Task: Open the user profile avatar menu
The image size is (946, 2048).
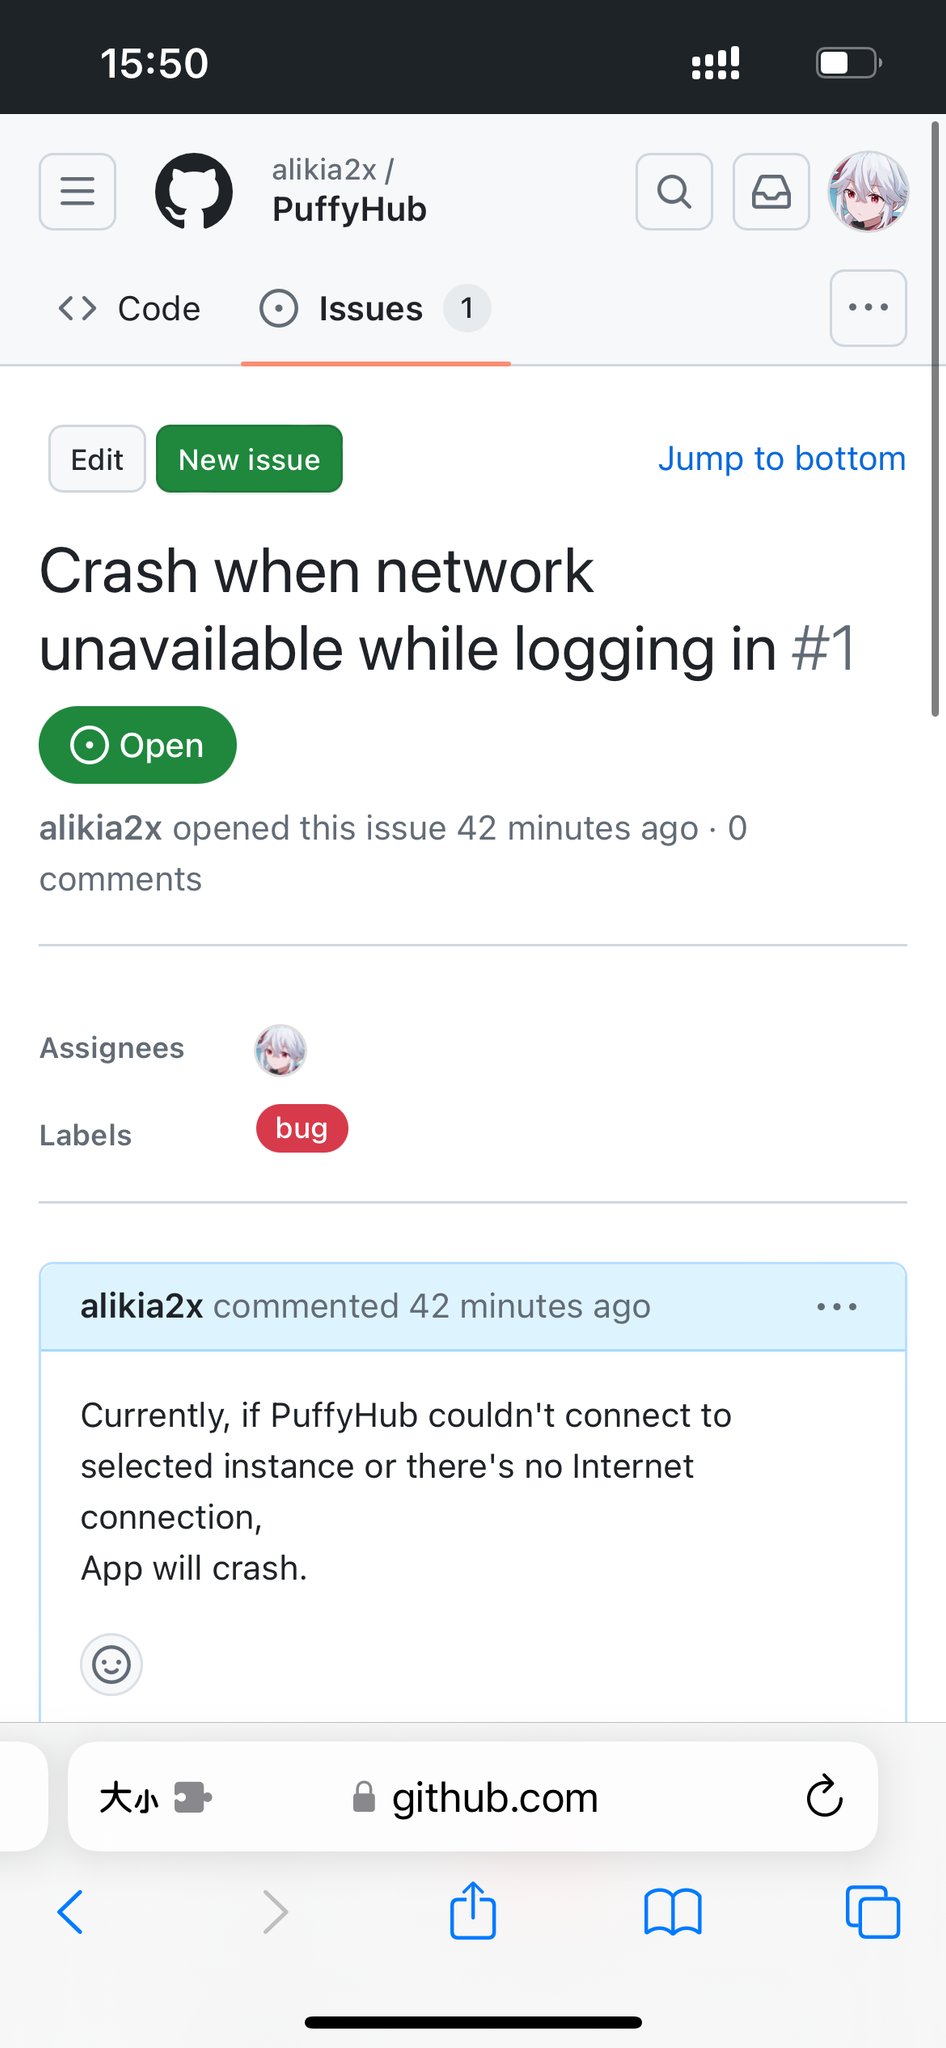Action: (868, 191)
